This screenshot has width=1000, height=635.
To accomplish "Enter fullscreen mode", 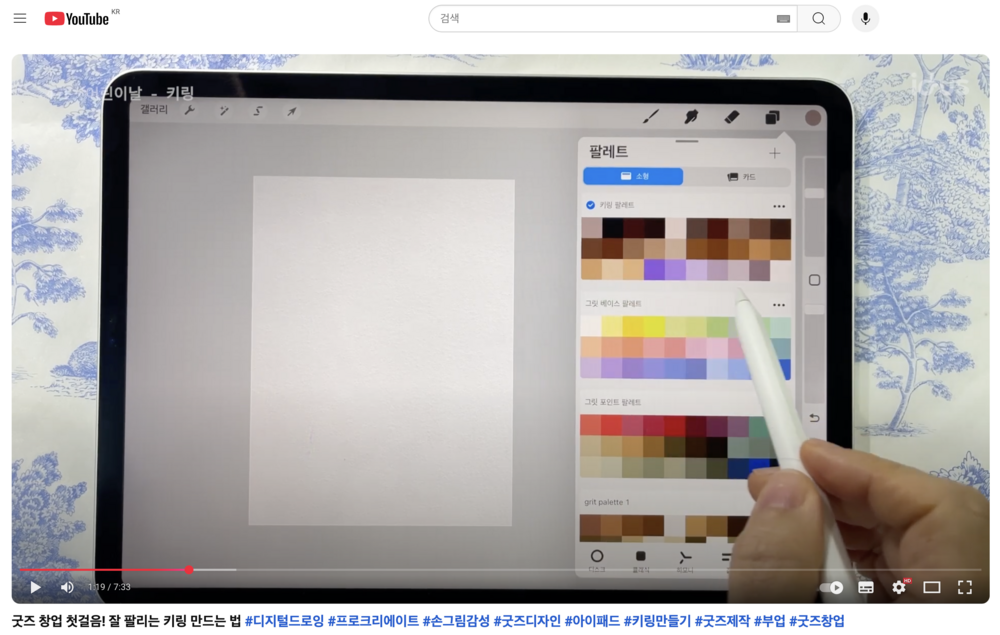I will 965,587.
